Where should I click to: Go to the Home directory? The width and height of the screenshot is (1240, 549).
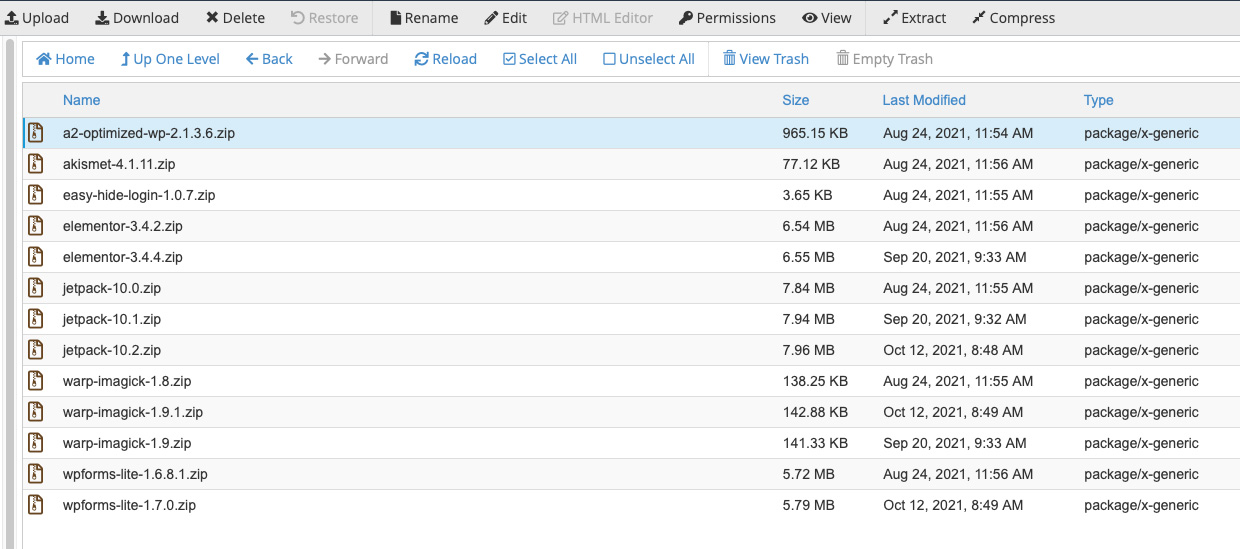[65, 59]
